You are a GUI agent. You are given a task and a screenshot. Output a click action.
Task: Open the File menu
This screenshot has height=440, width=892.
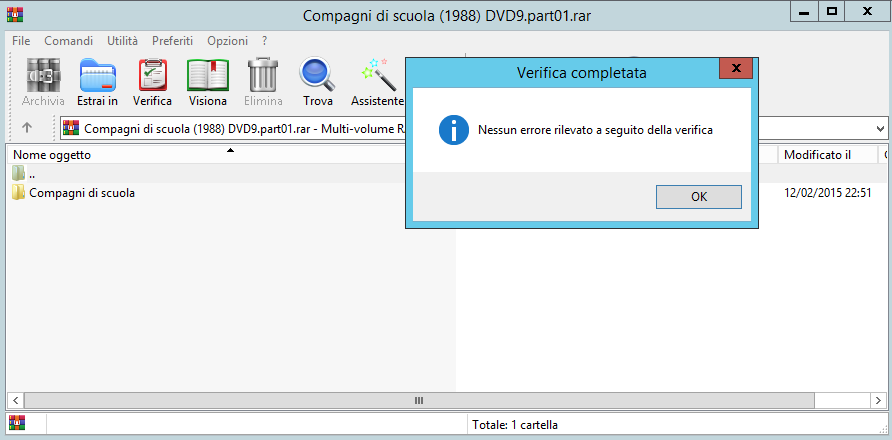(x=21, y=41)
